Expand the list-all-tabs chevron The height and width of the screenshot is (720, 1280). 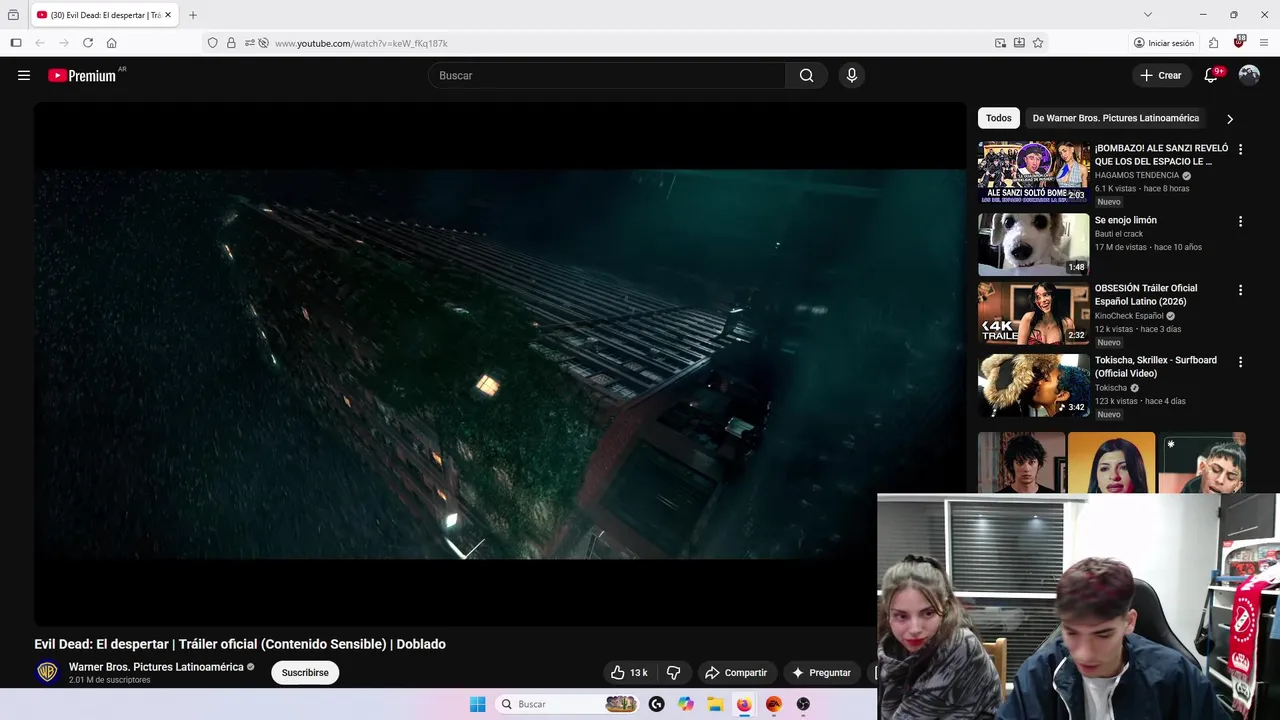click(1148, 15)
